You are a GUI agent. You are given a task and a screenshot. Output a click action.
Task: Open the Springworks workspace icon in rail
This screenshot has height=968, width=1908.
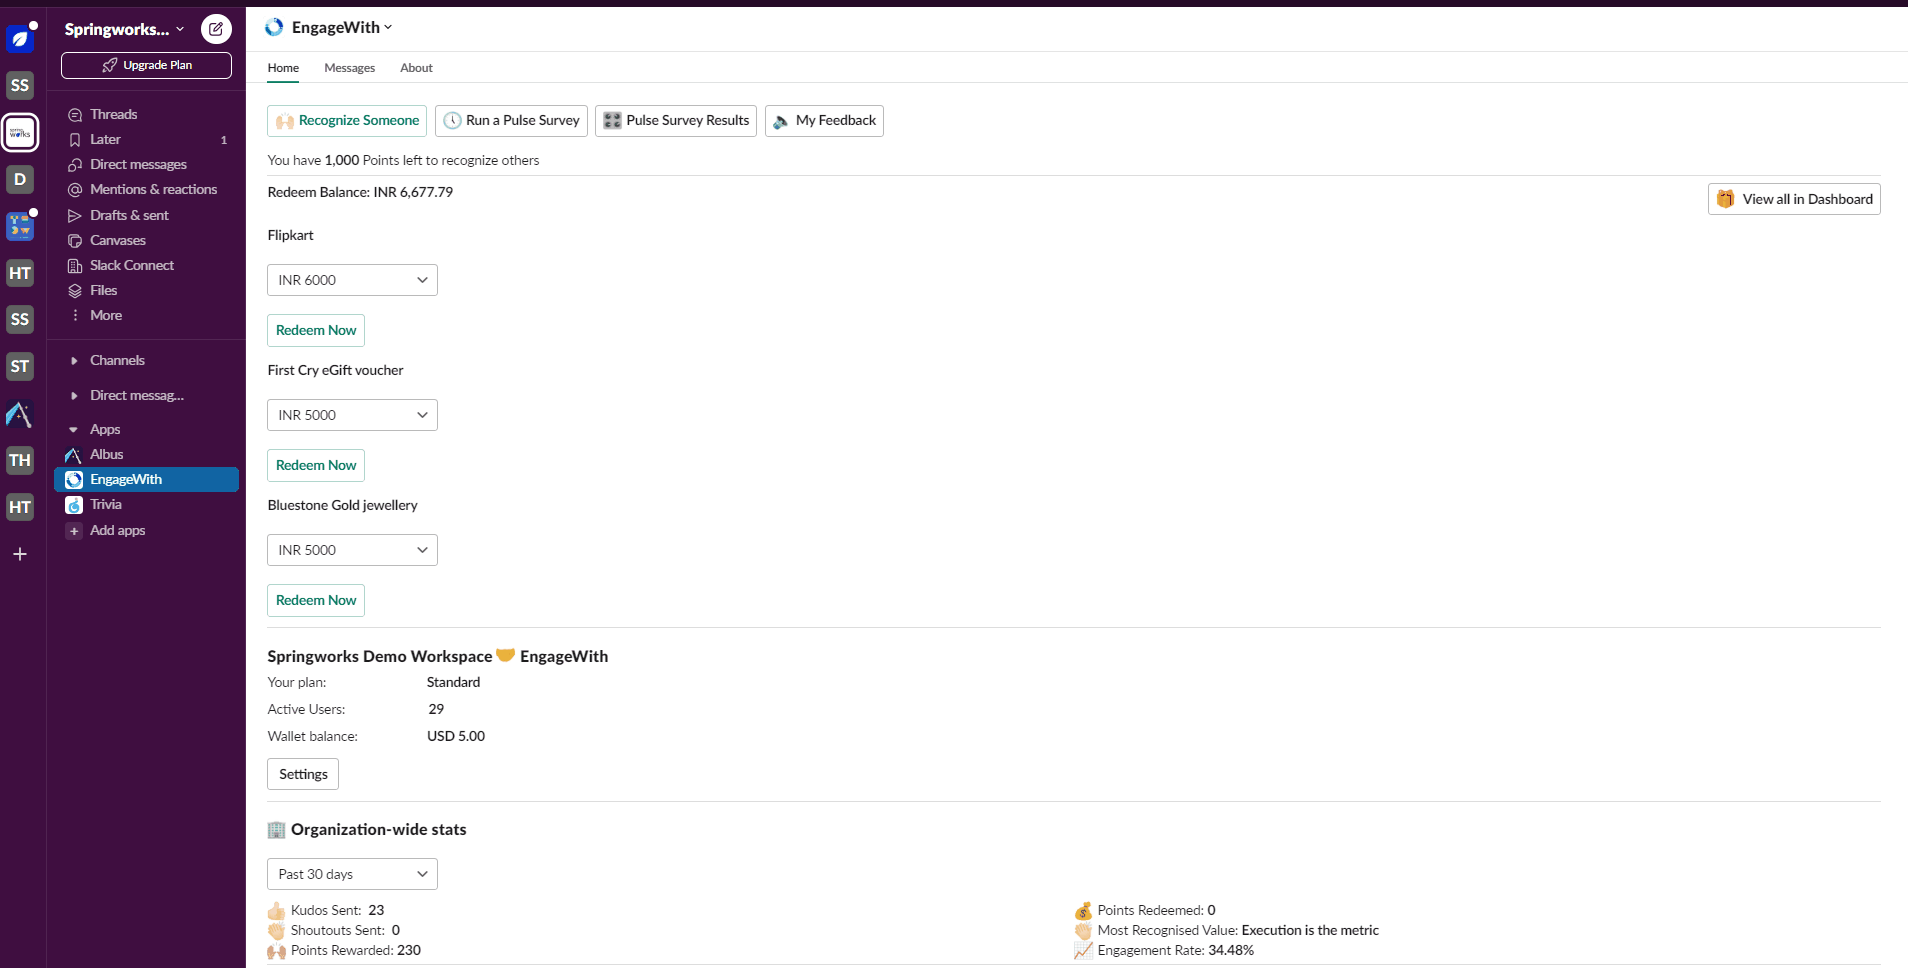point(20,132)
